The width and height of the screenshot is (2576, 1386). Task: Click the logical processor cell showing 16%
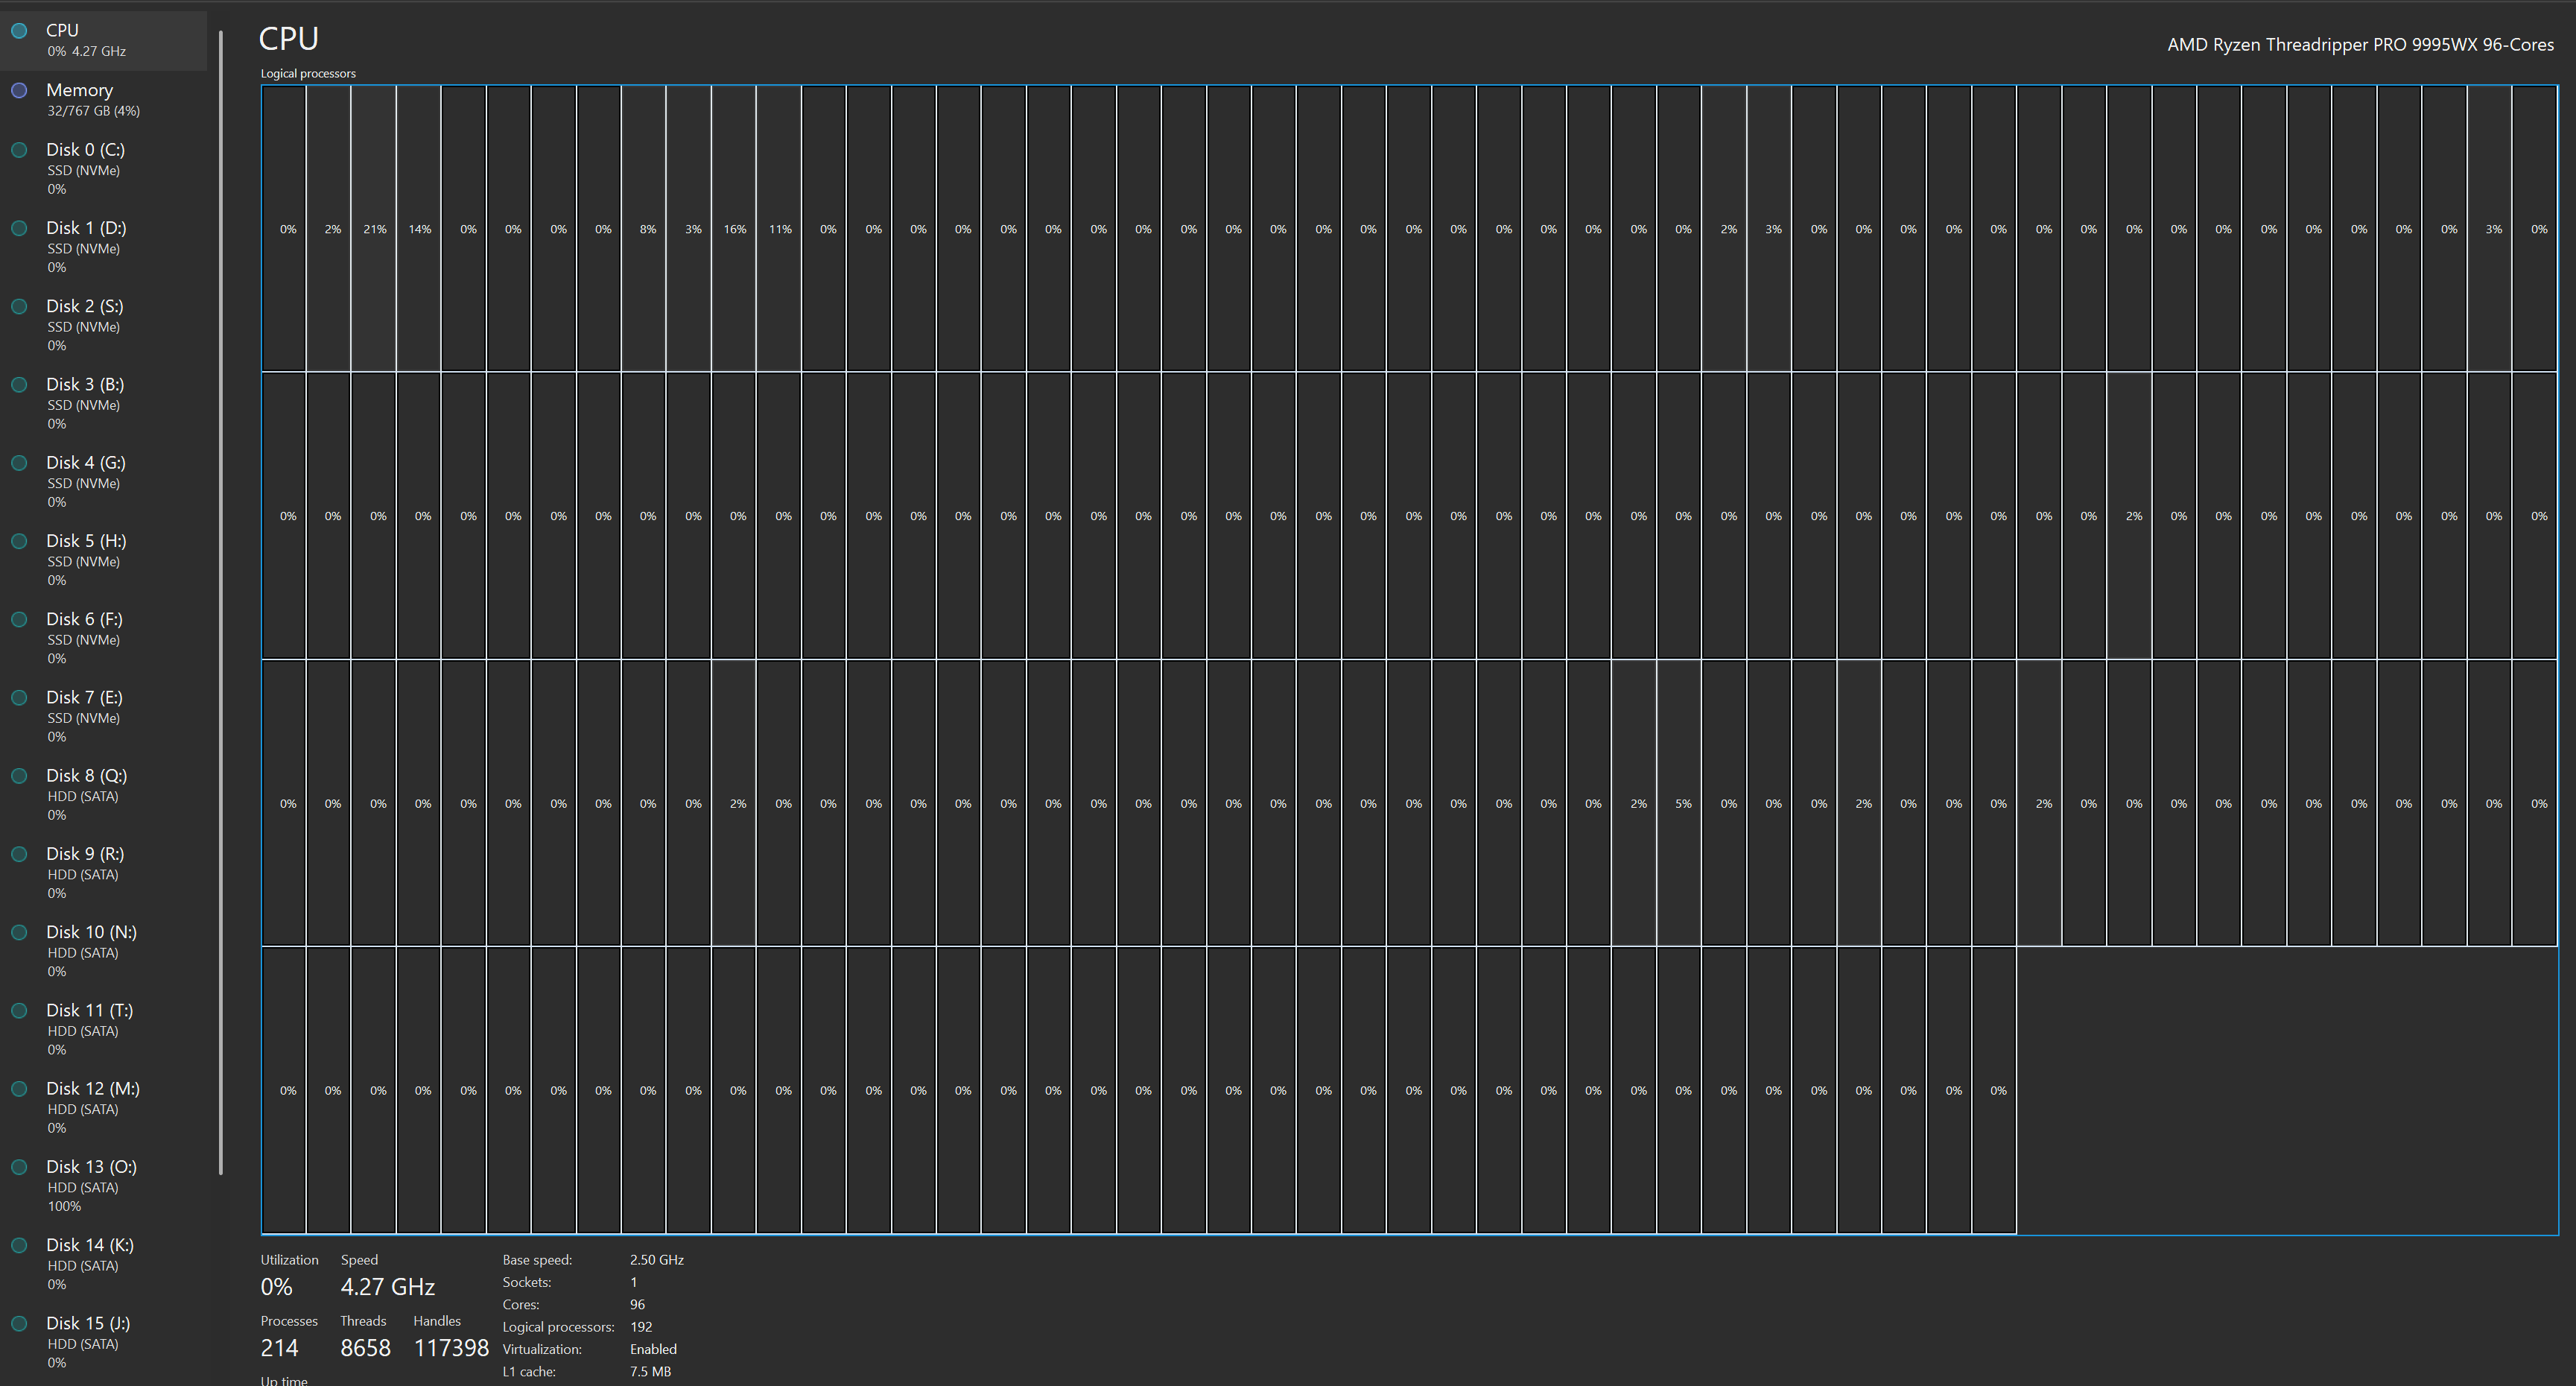(734, 229)
